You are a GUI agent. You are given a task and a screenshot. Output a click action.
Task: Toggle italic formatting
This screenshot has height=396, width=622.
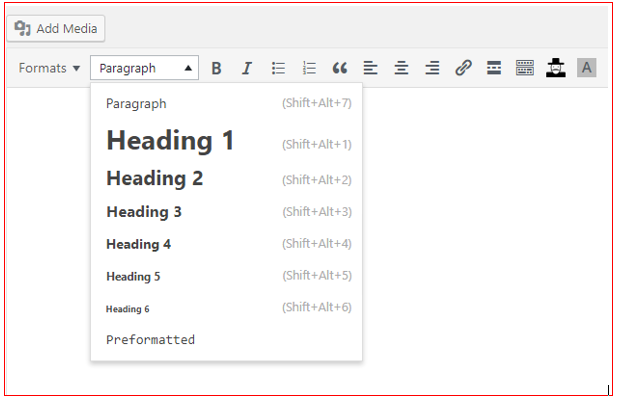tap(247, 68)
